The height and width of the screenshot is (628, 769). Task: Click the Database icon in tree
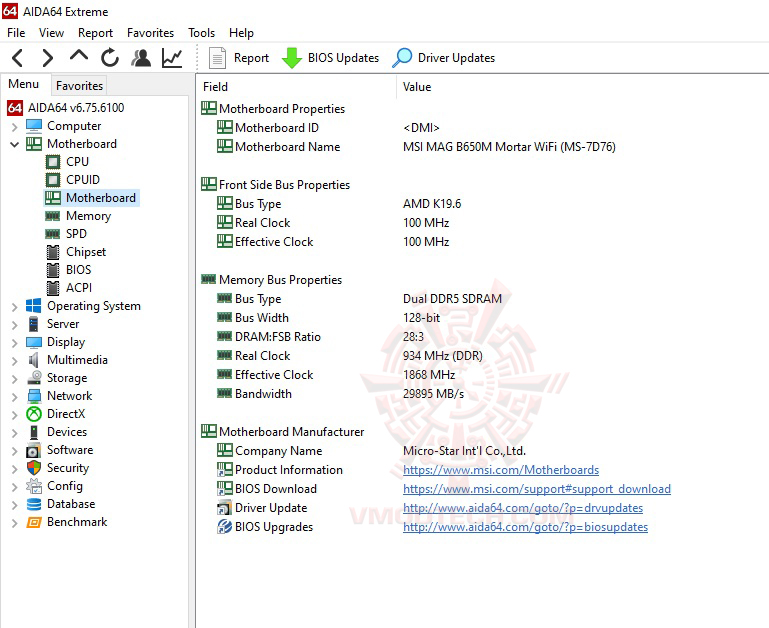[x=34, y=504]
